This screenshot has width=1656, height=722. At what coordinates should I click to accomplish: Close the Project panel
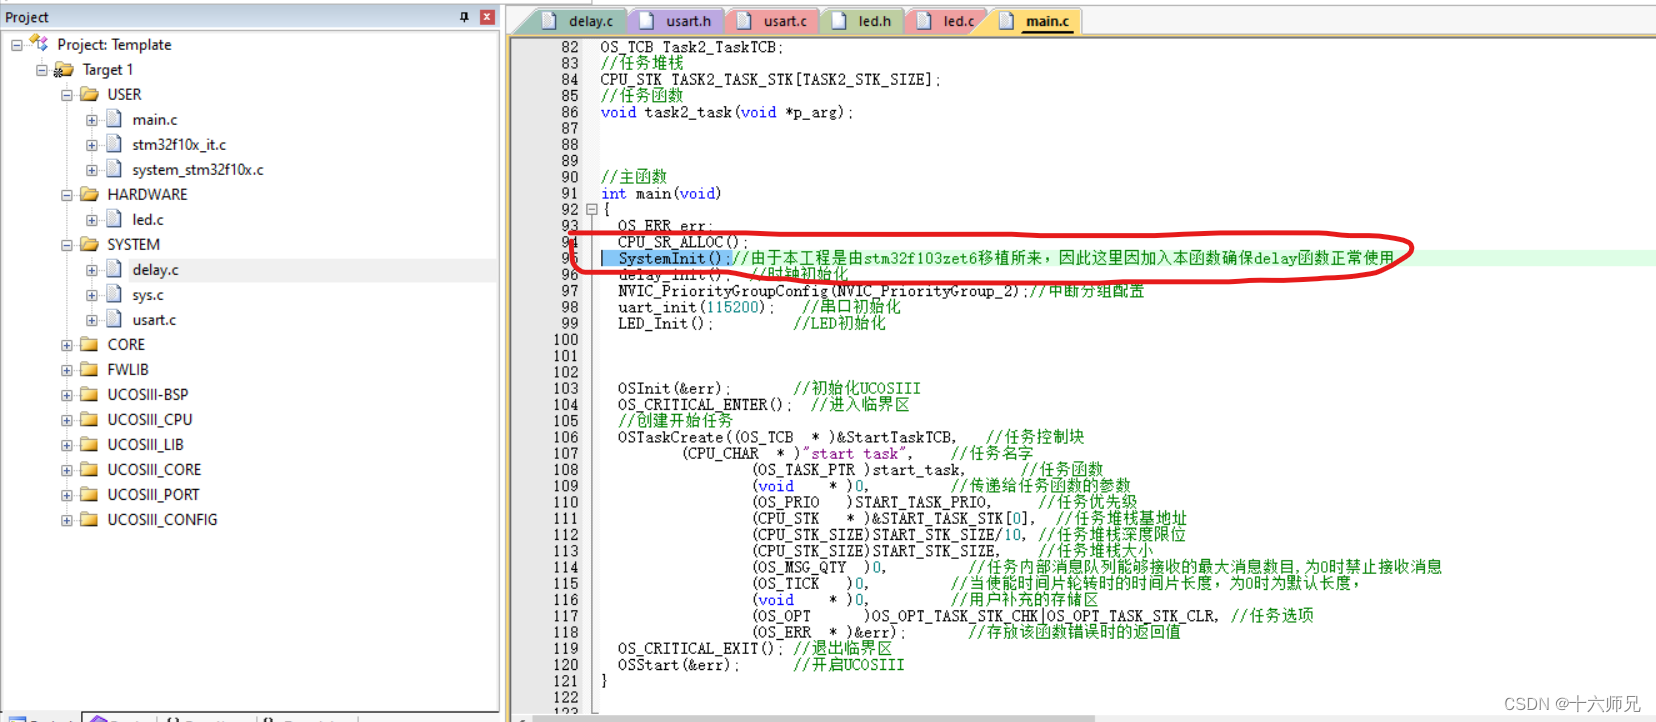[x=487, y=17]
